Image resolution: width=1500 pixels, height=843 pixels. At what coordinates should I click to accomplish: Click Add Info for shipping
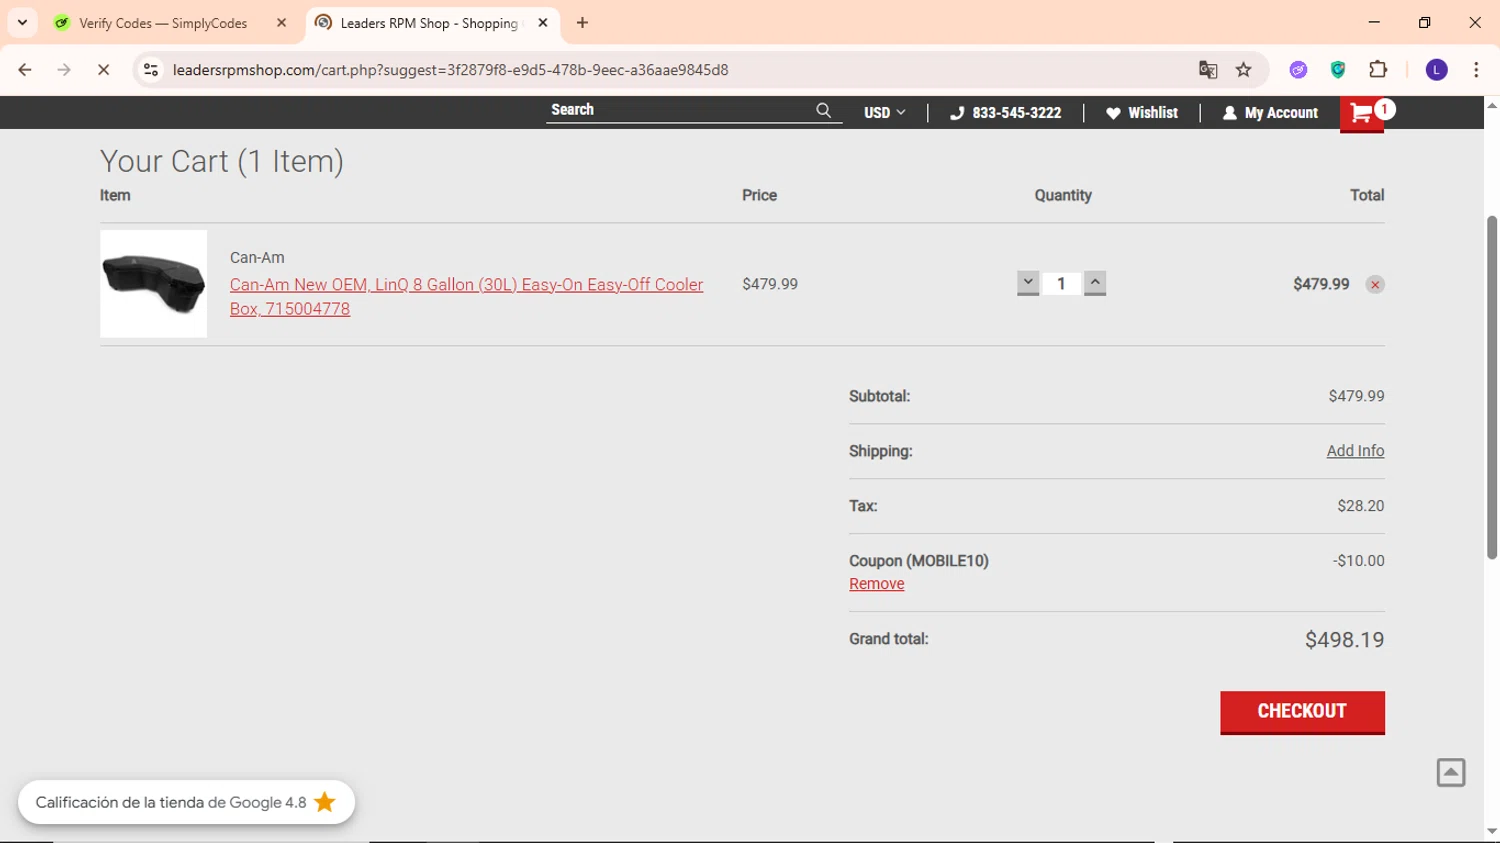point(1355,451)
